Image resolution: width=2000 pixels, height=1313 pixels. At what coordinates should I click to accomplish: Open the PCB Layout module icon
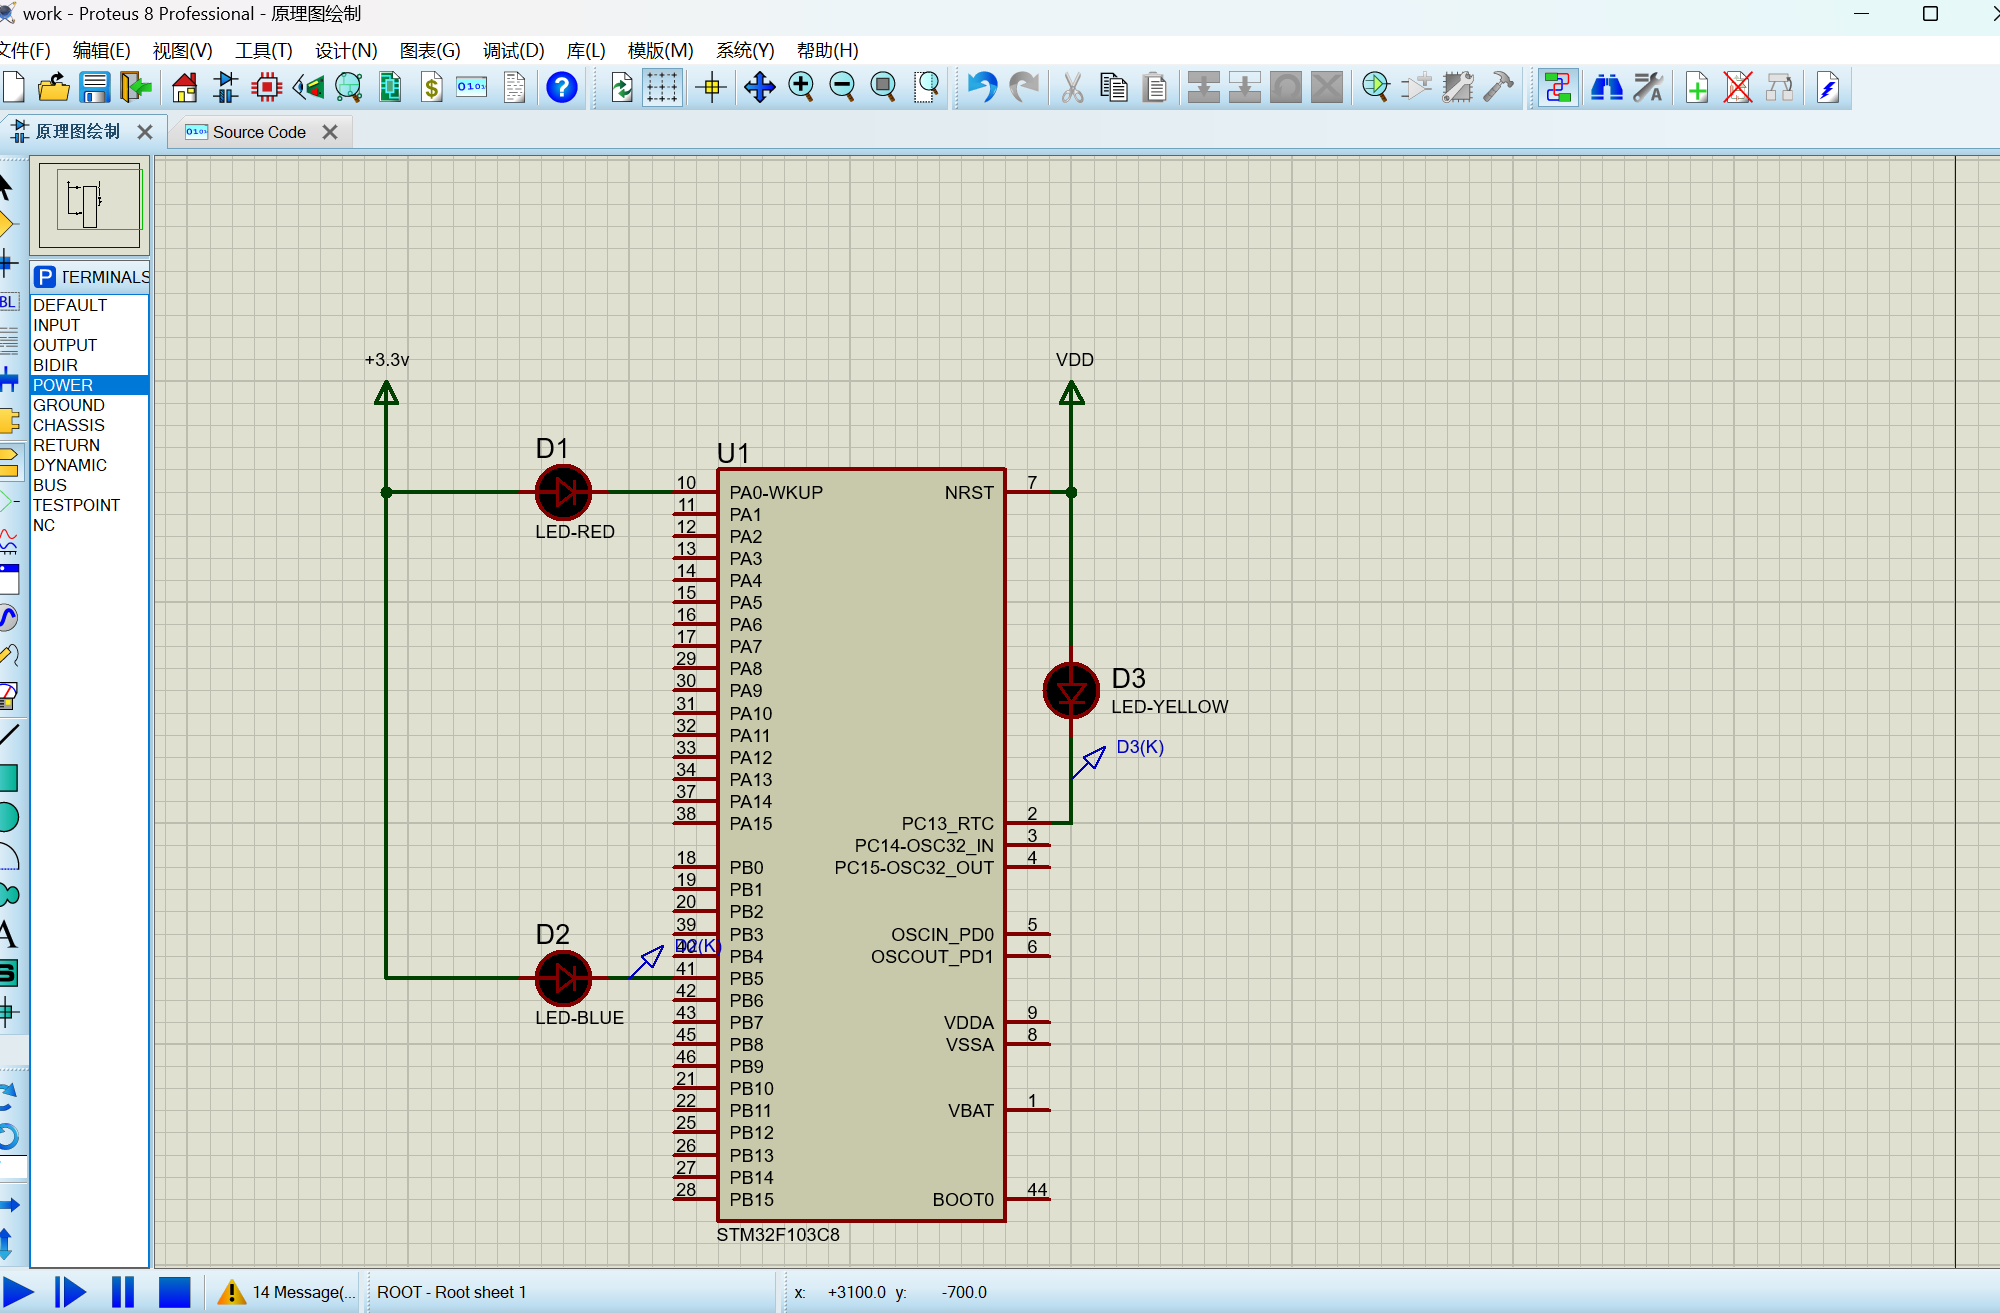pos(267,88)
